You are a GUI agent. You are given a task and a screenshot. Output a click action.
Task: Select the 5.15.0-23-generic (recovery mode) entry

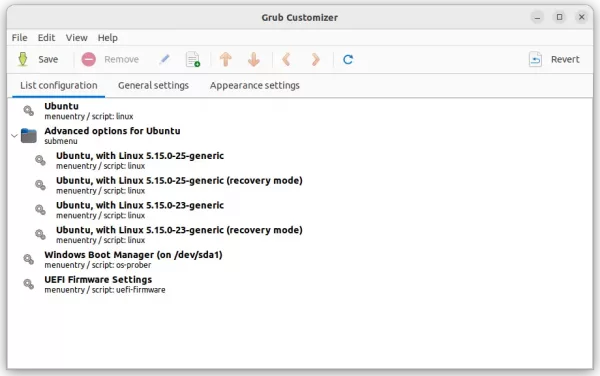300,235
